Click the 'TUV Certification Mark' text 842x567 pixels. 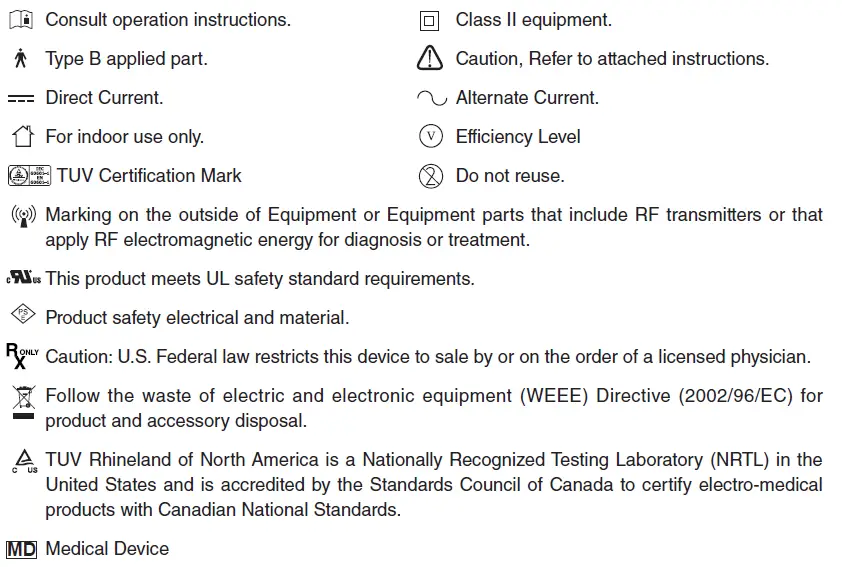point(149,176)
